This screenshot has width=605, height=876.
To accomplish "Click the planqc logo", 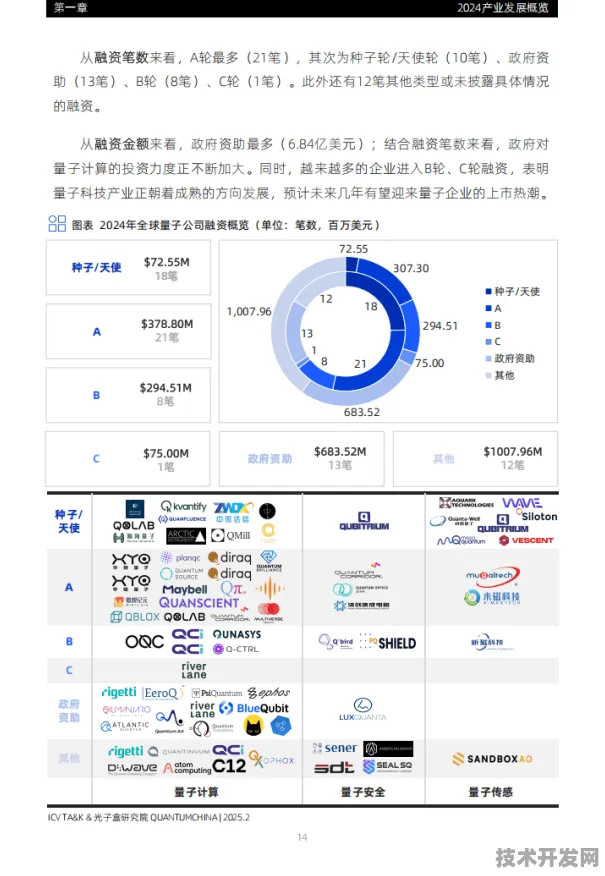I will 180,557.
